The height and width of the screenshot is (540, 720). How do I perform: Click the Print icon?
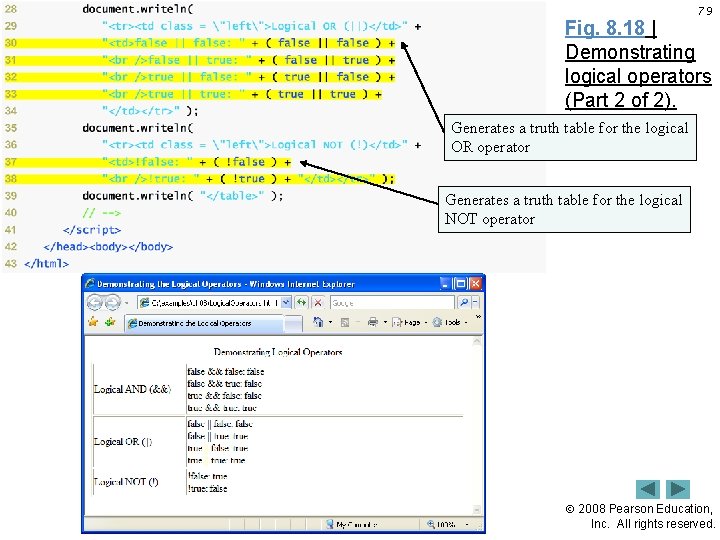(x=373, y=322)
